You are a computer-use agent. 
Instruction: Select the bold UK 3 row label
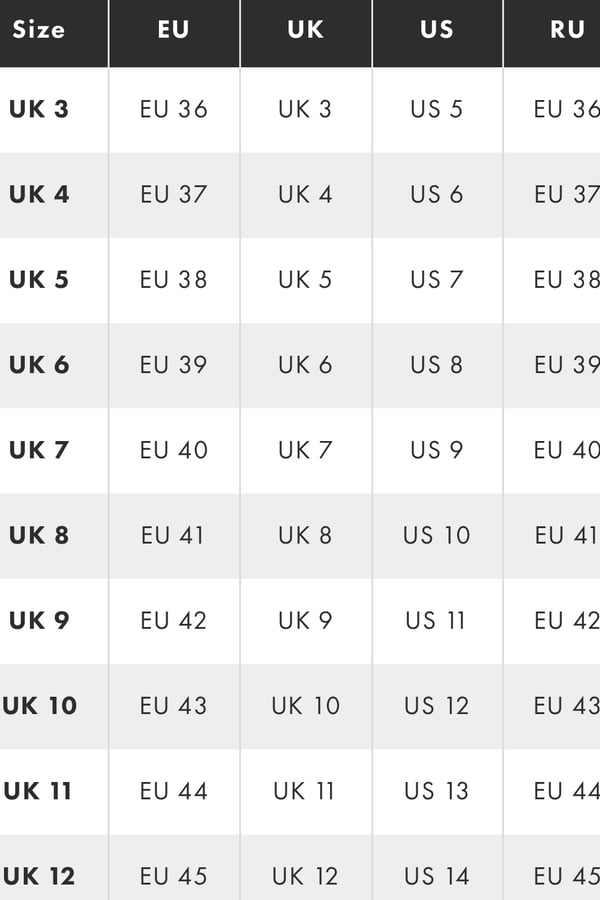39,109
